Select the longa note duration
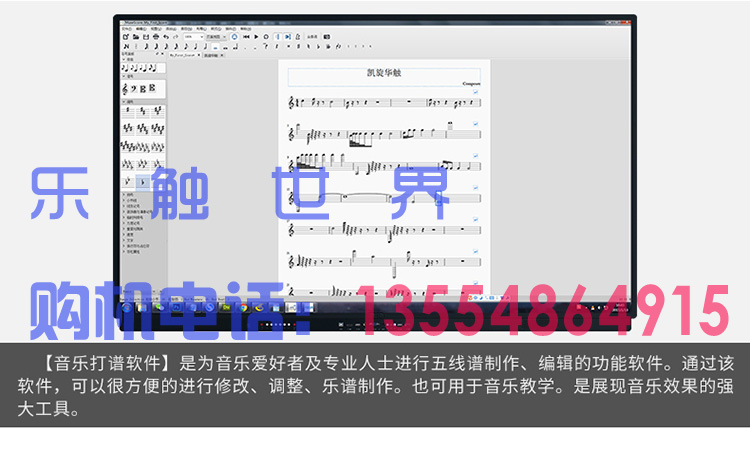The image size is (750, 452). click(235, 46)
